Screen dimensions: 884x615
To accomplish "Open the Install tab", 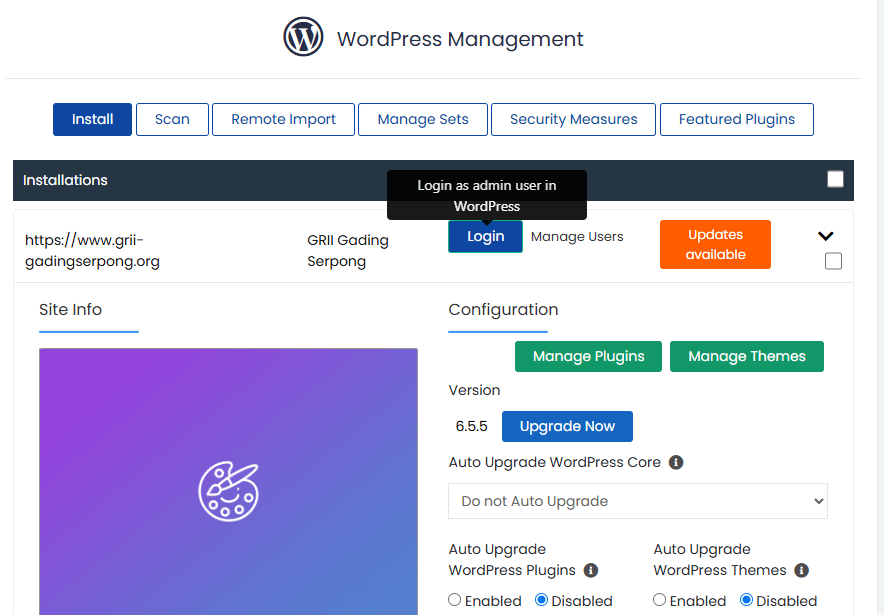I will point(92,120).
